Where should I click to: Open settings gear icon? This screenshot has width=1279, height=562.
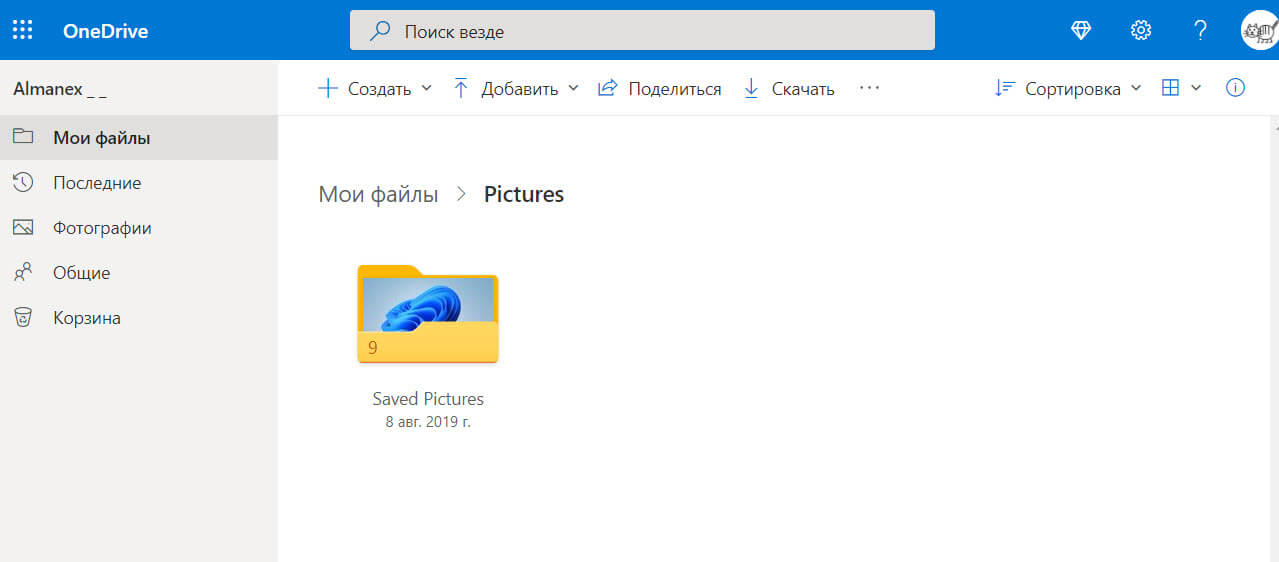pyautogui.click(x=1141, y=30)
